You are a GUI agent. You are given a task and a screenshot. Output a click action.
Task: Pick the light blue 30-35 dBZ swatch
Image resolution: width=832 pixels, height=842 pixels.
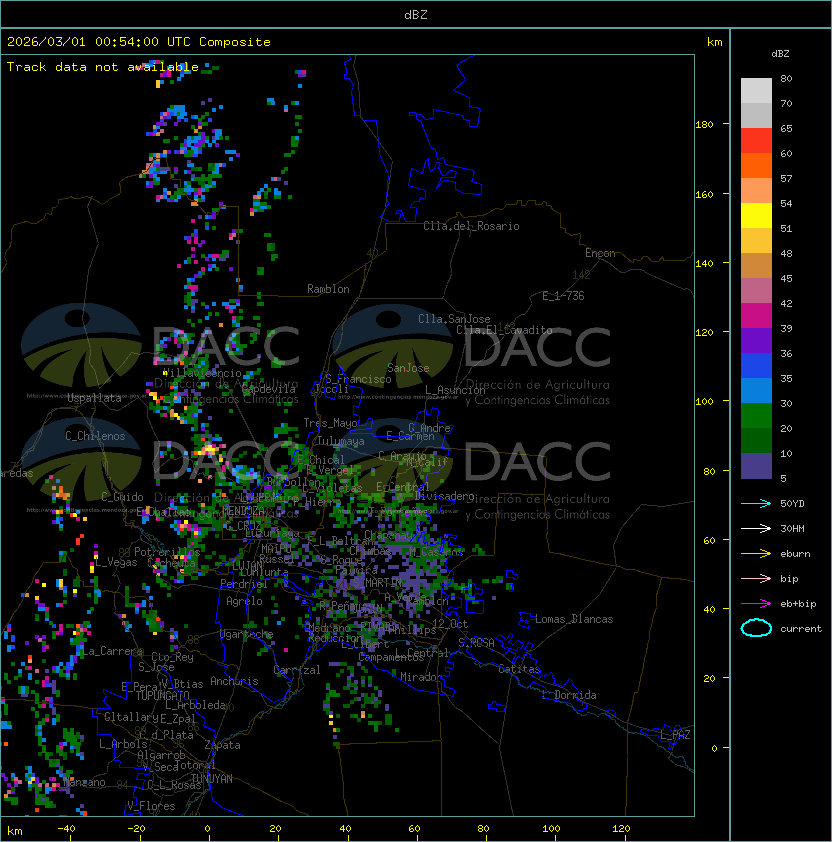[756, 390]
